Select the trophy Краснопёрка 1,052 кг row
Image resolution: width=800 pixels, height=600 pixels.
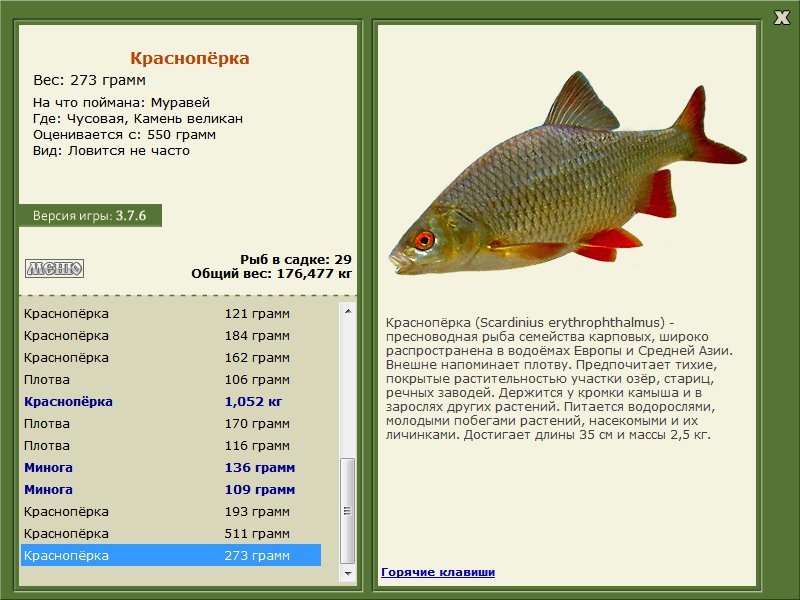[x=171, y=402]
